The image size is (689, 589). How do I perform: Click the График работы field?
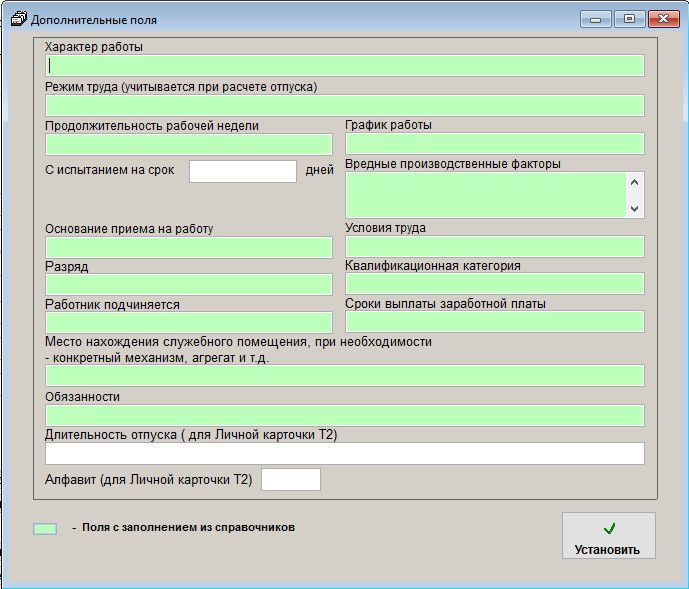pyautogui.click(x=495, y=144)
